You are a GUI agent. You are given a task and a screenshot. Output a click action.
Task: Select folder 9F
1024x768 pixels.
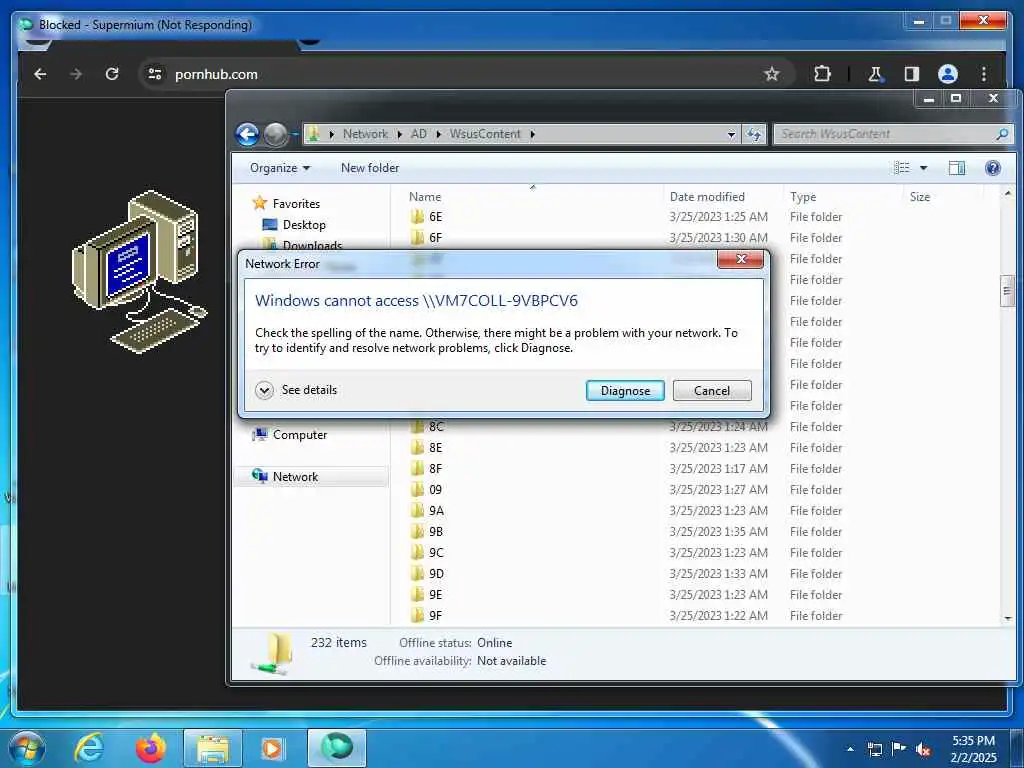[x=426, y=616]
